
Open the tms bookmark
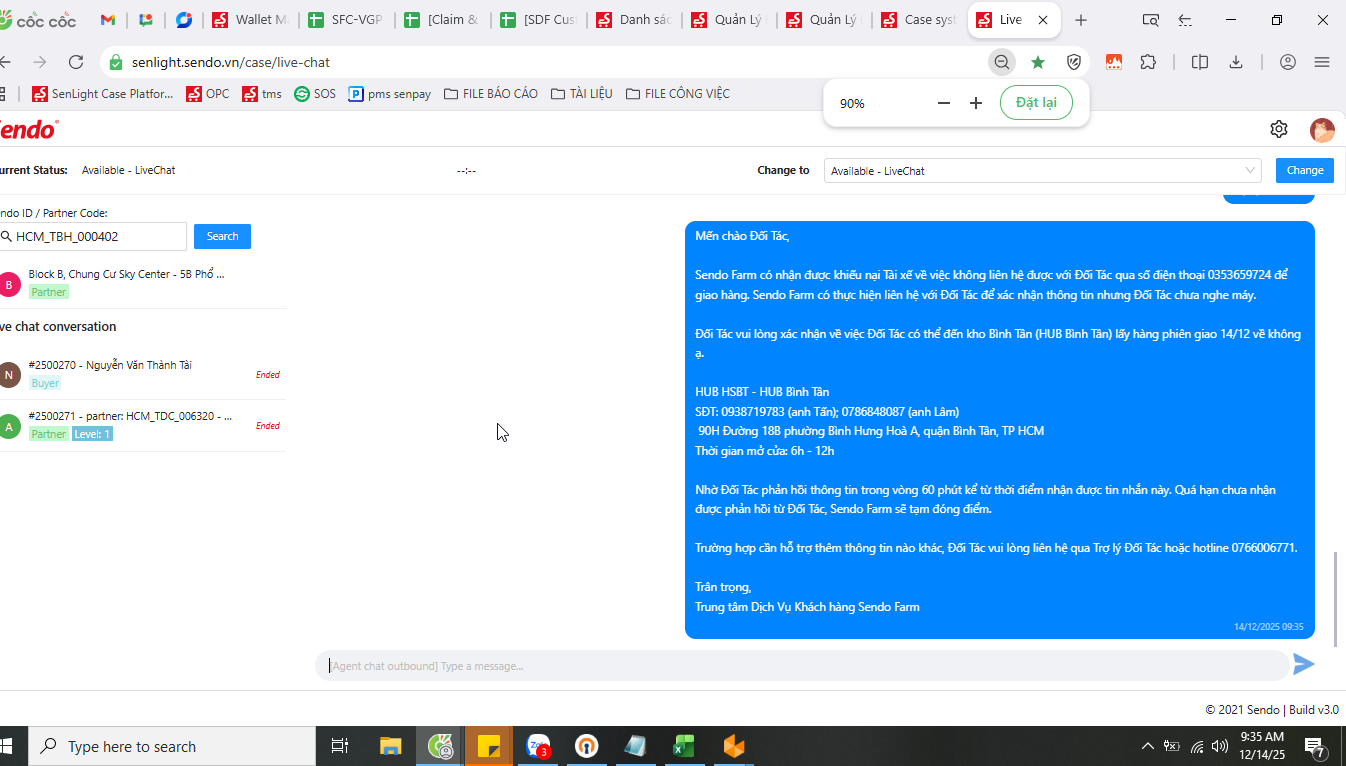(x=262, y=94)
